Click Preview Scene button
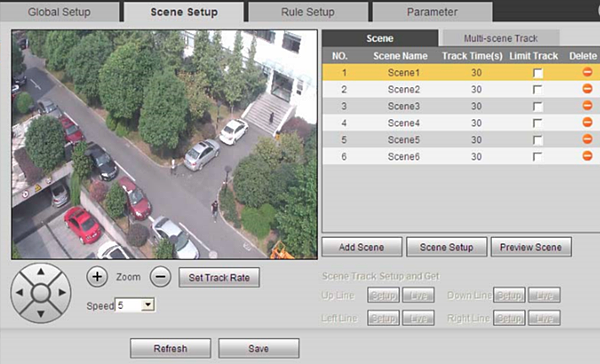The image size is (600, 364). [x=531, y=247]
